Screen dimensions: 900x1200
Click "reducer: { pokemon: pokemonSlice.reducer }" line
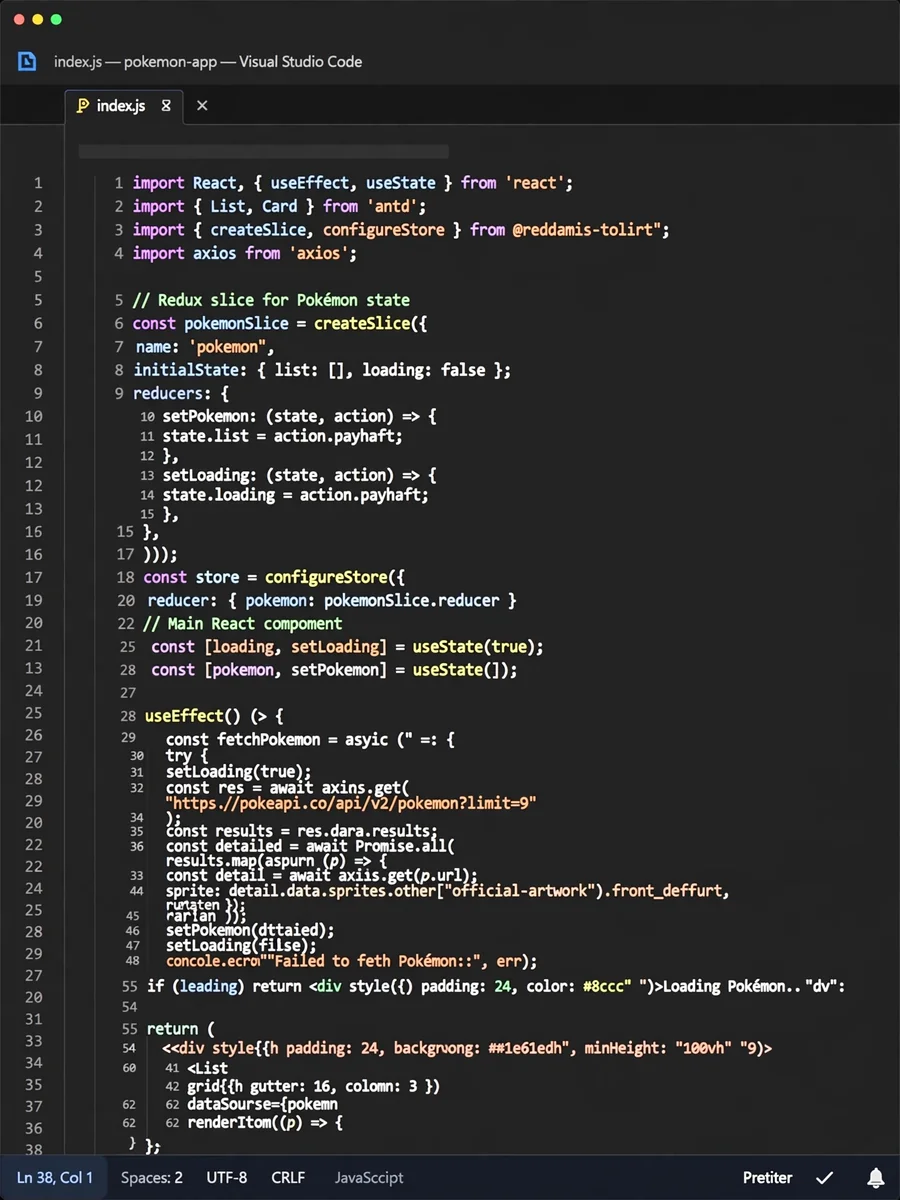click(x=332, y=600)
